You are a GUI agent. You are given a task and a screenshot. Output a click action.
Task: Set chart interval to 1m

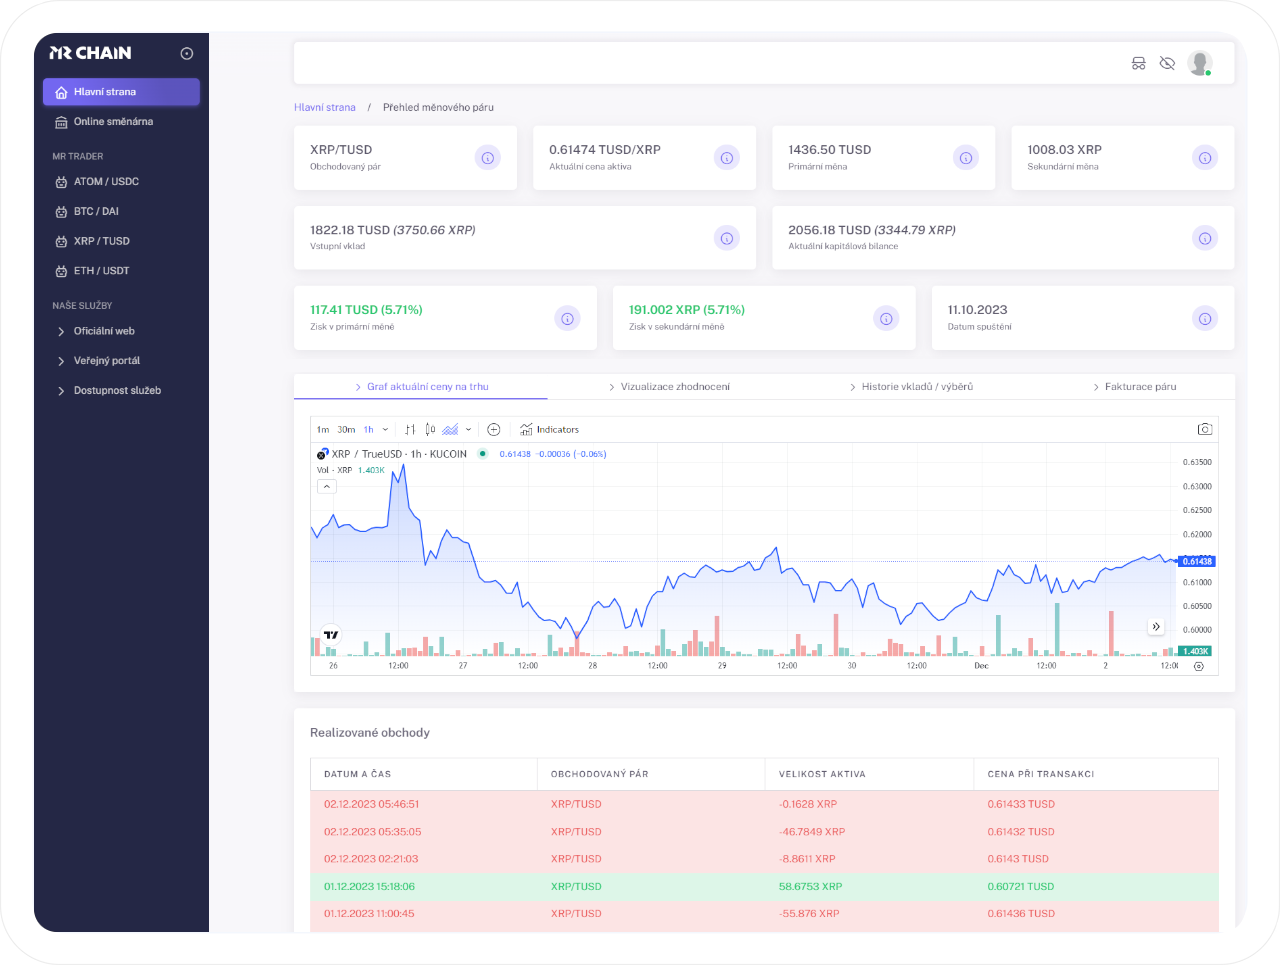tap(323, 430)
